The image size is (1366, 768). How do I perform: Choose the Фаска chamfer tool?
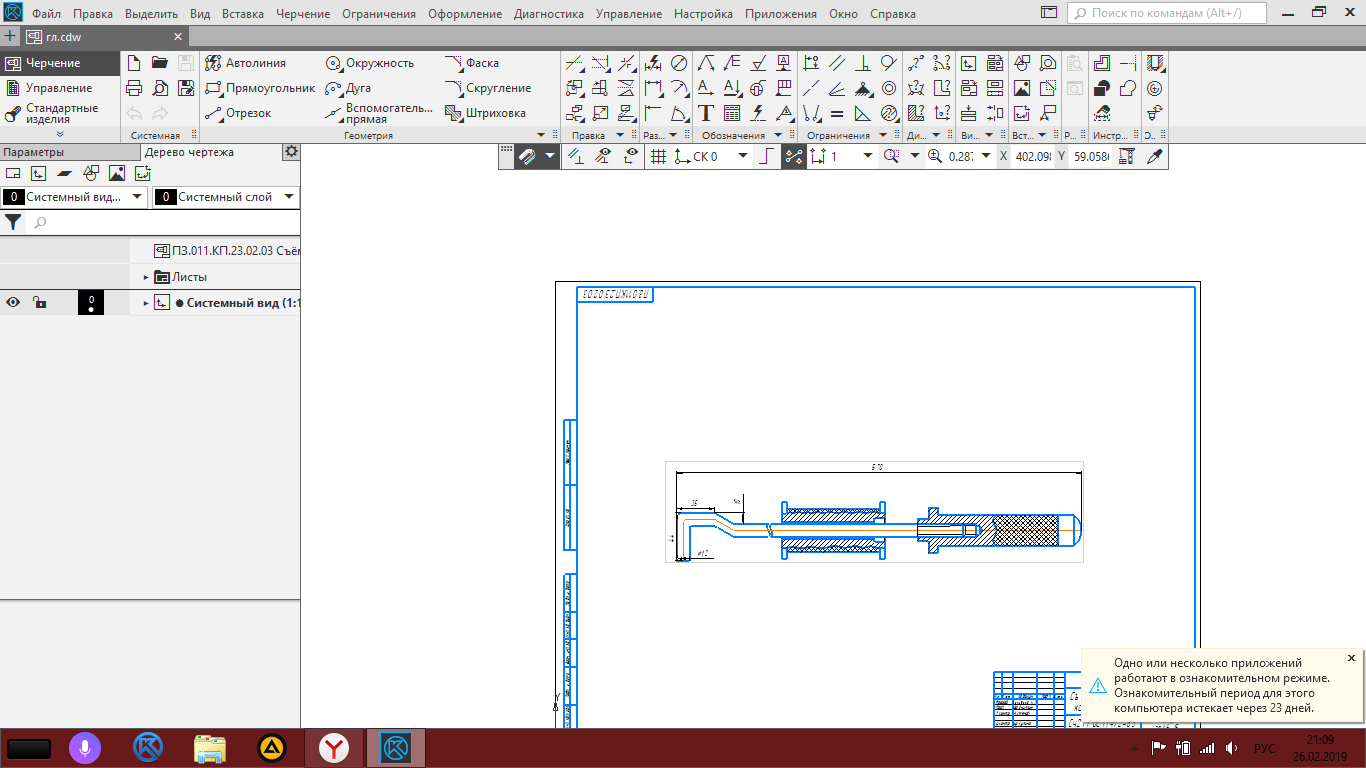click(x=472, y=63)
